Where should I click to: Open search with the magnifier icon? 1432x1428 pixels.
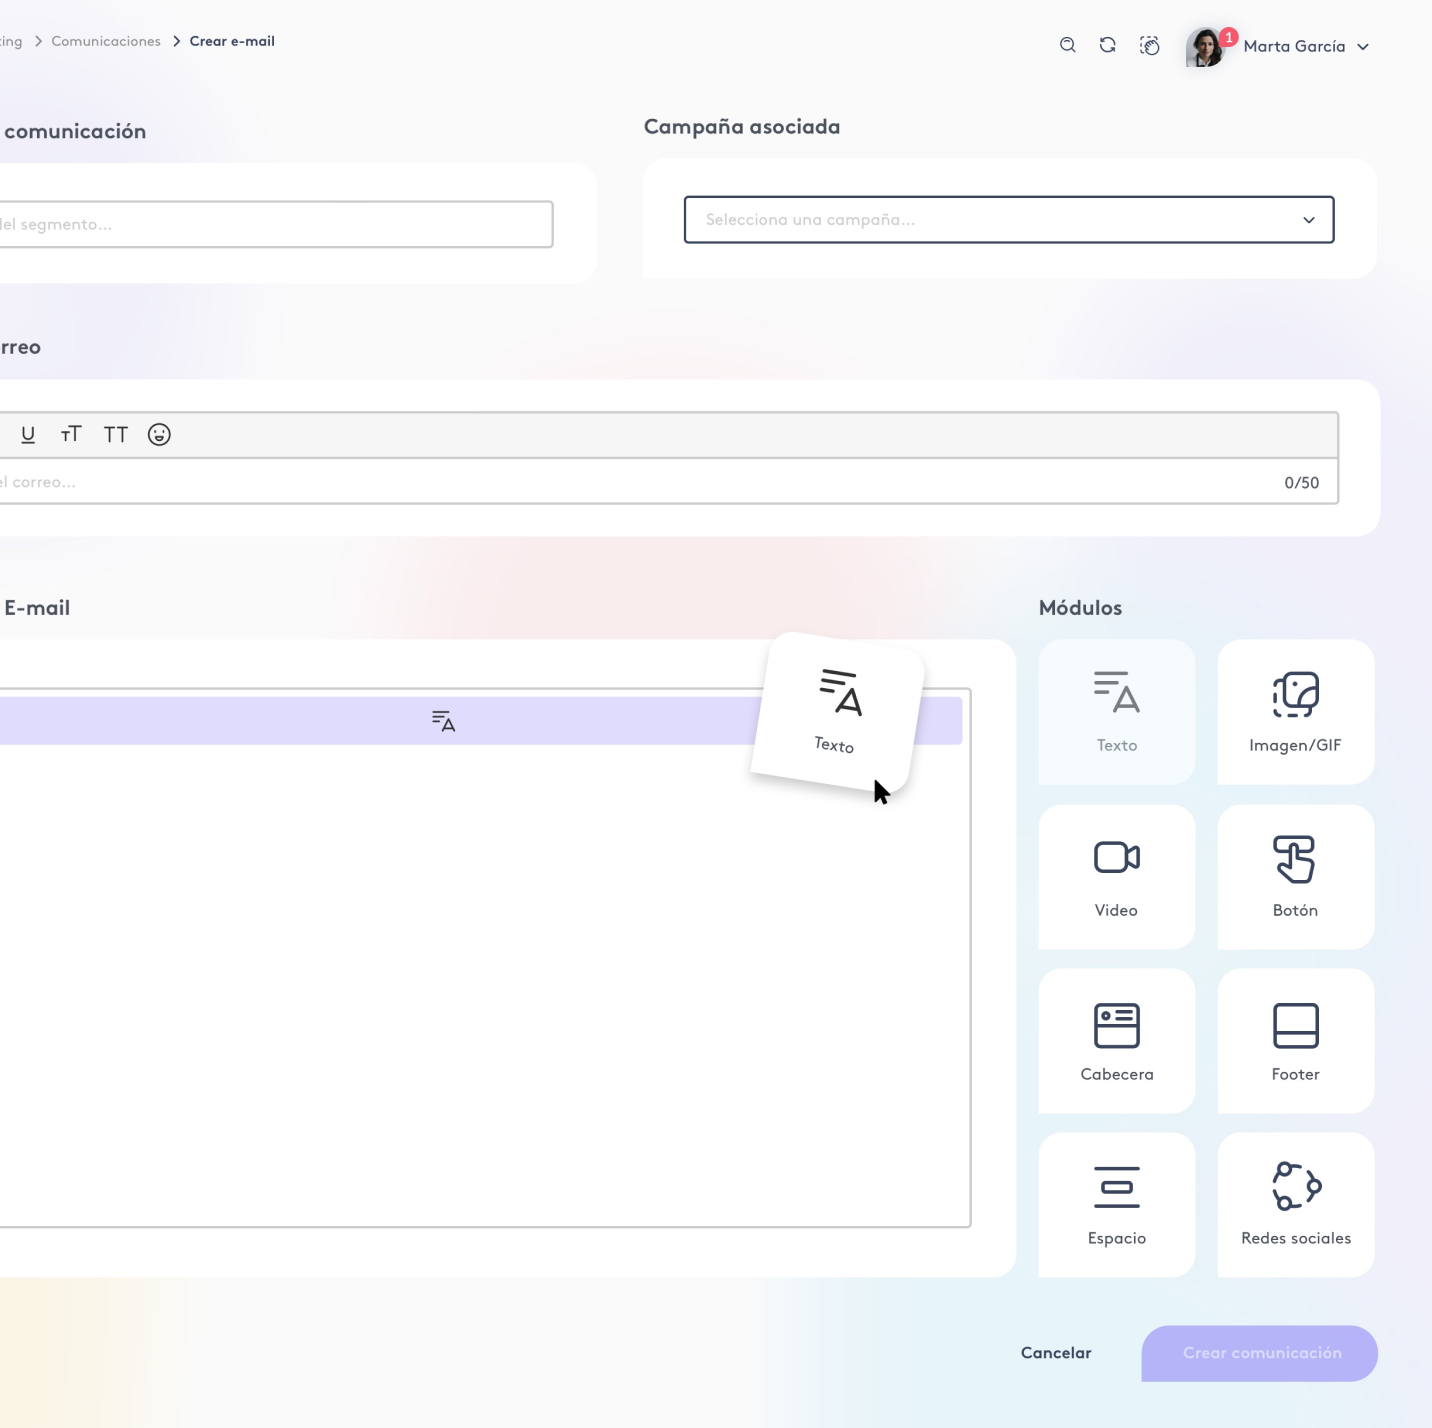point(1067,45)
